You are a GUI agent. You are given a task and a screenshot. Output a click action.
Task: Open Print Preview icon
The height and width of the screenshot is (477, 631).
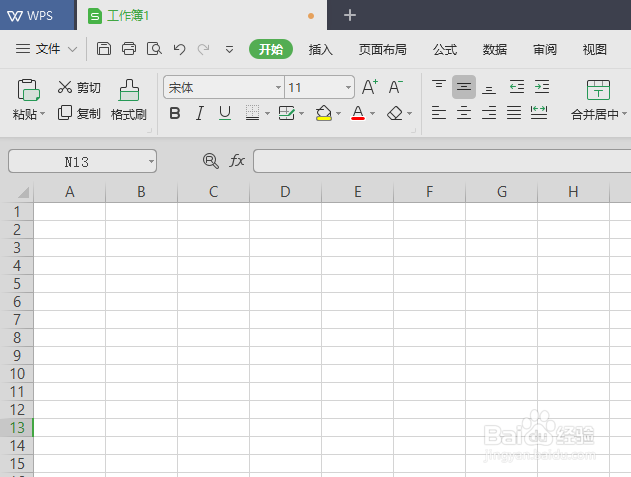coord(154,49)
